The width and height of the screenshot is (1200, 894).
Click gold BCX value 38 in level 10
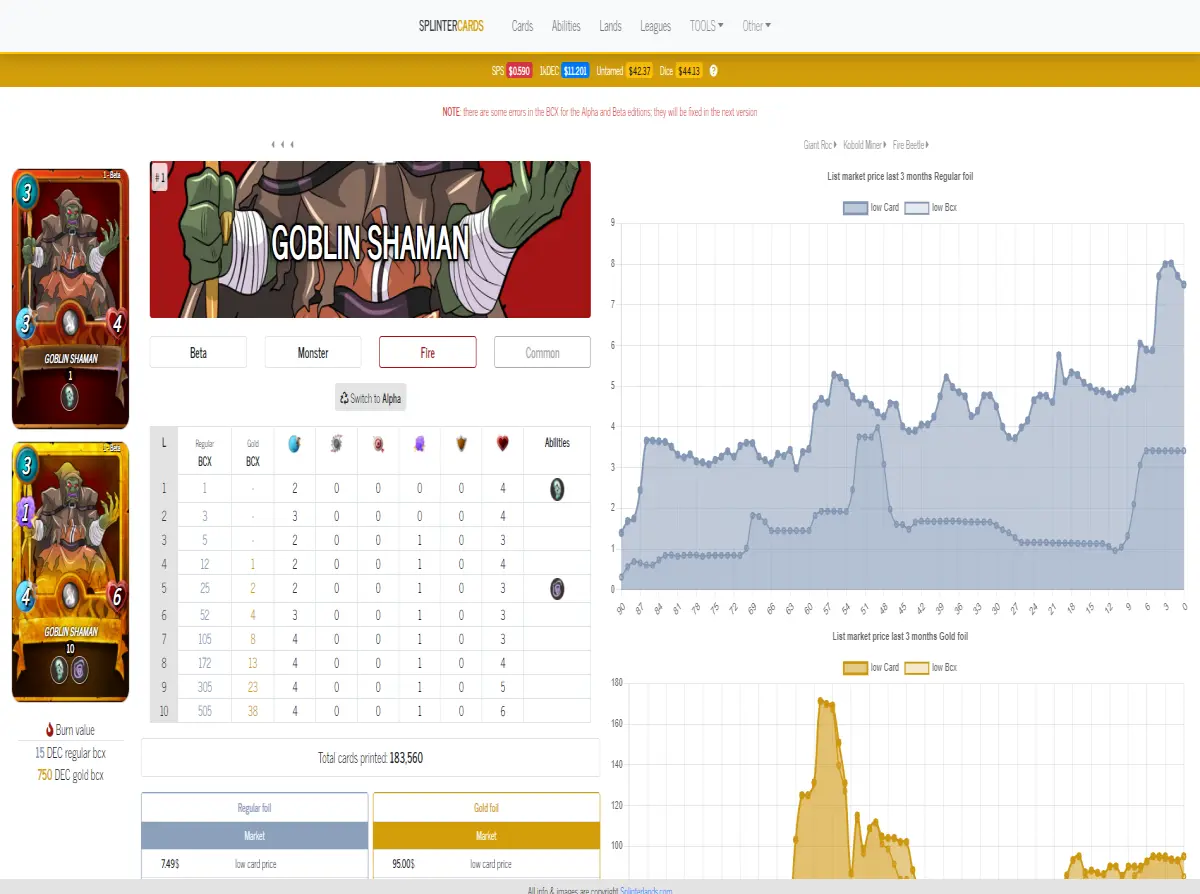[253, 712]
